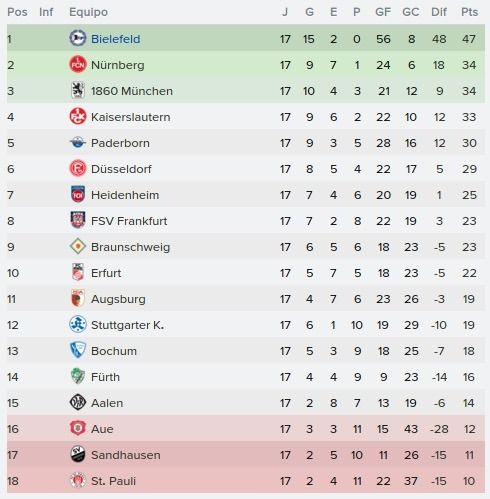Select the Braunschweig diamond crest
490x499 pixels.
coord(78,246)
